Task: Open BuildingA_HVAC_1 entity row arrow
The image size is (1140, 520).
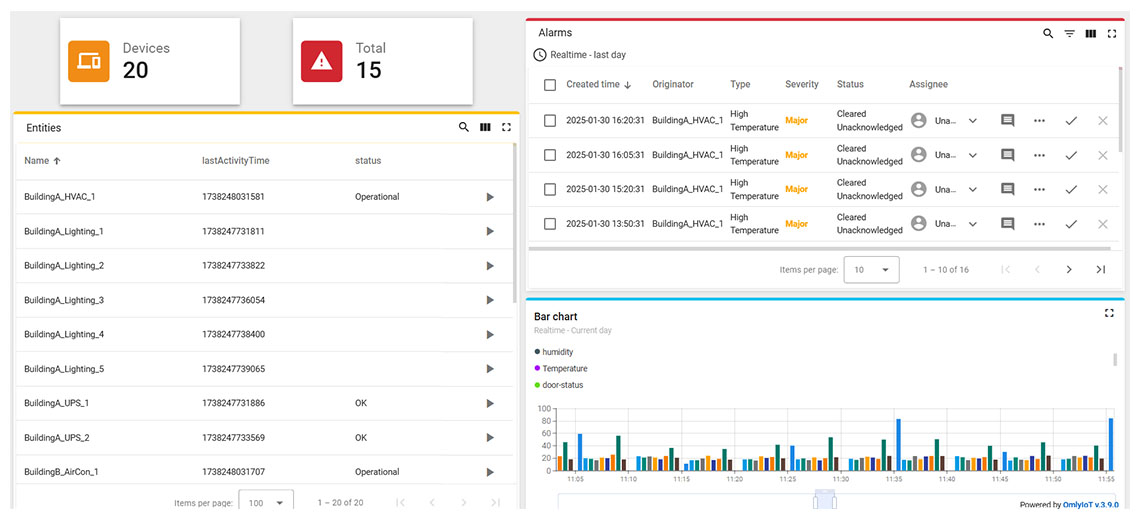Action: point(489,197)
